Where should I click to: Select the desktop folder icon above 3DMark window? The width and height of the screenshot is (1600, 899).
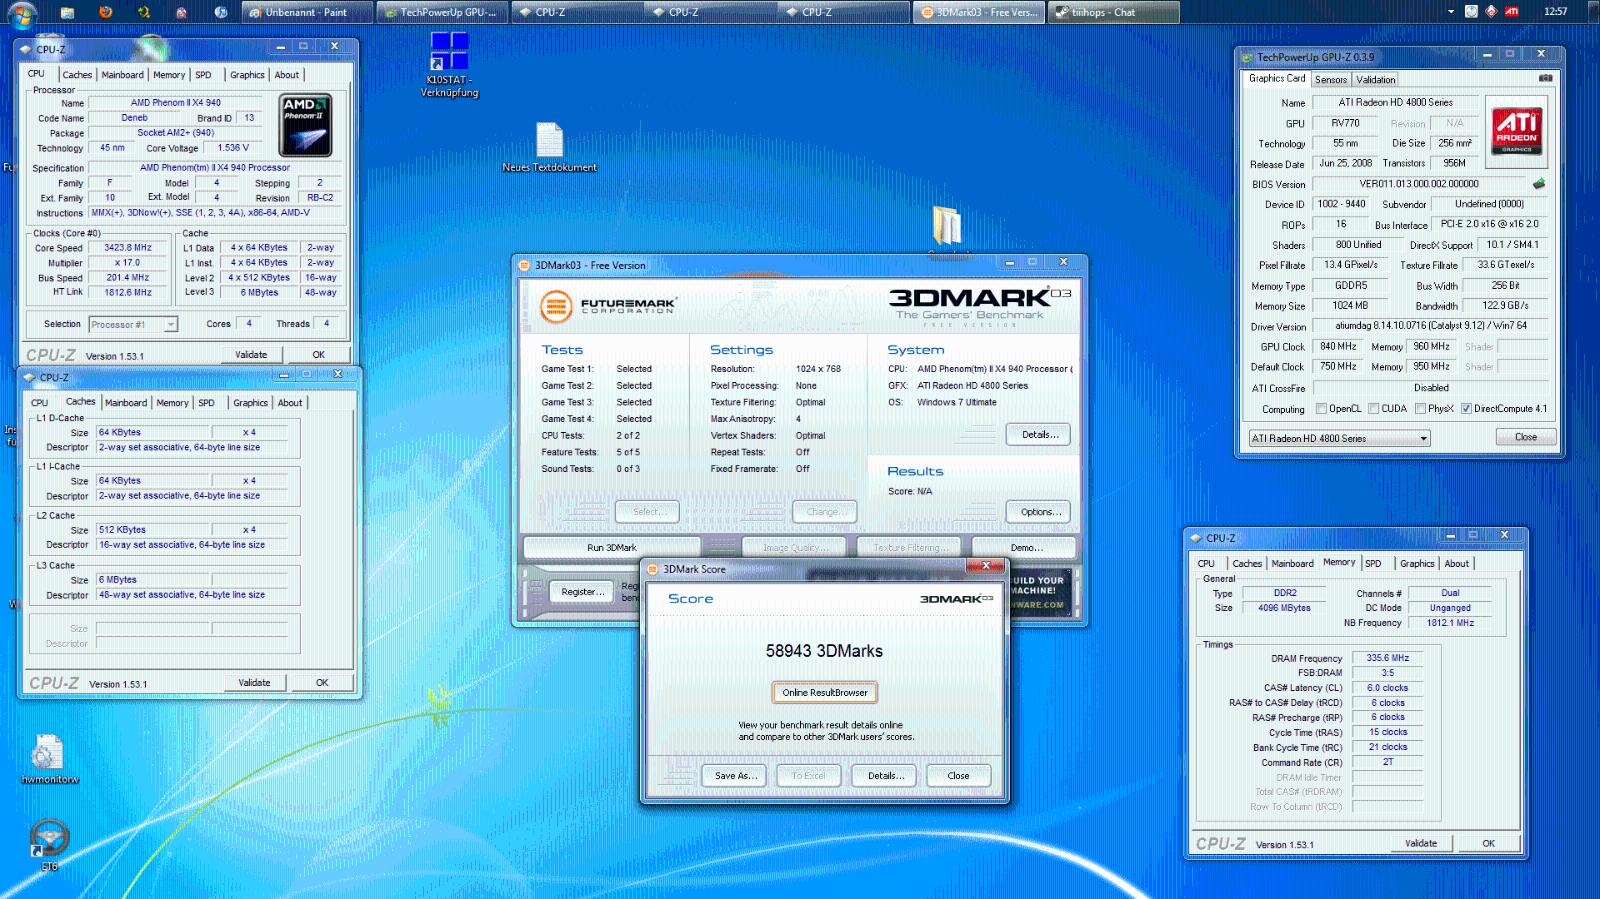pyautogui.click(x=946, y=226)
